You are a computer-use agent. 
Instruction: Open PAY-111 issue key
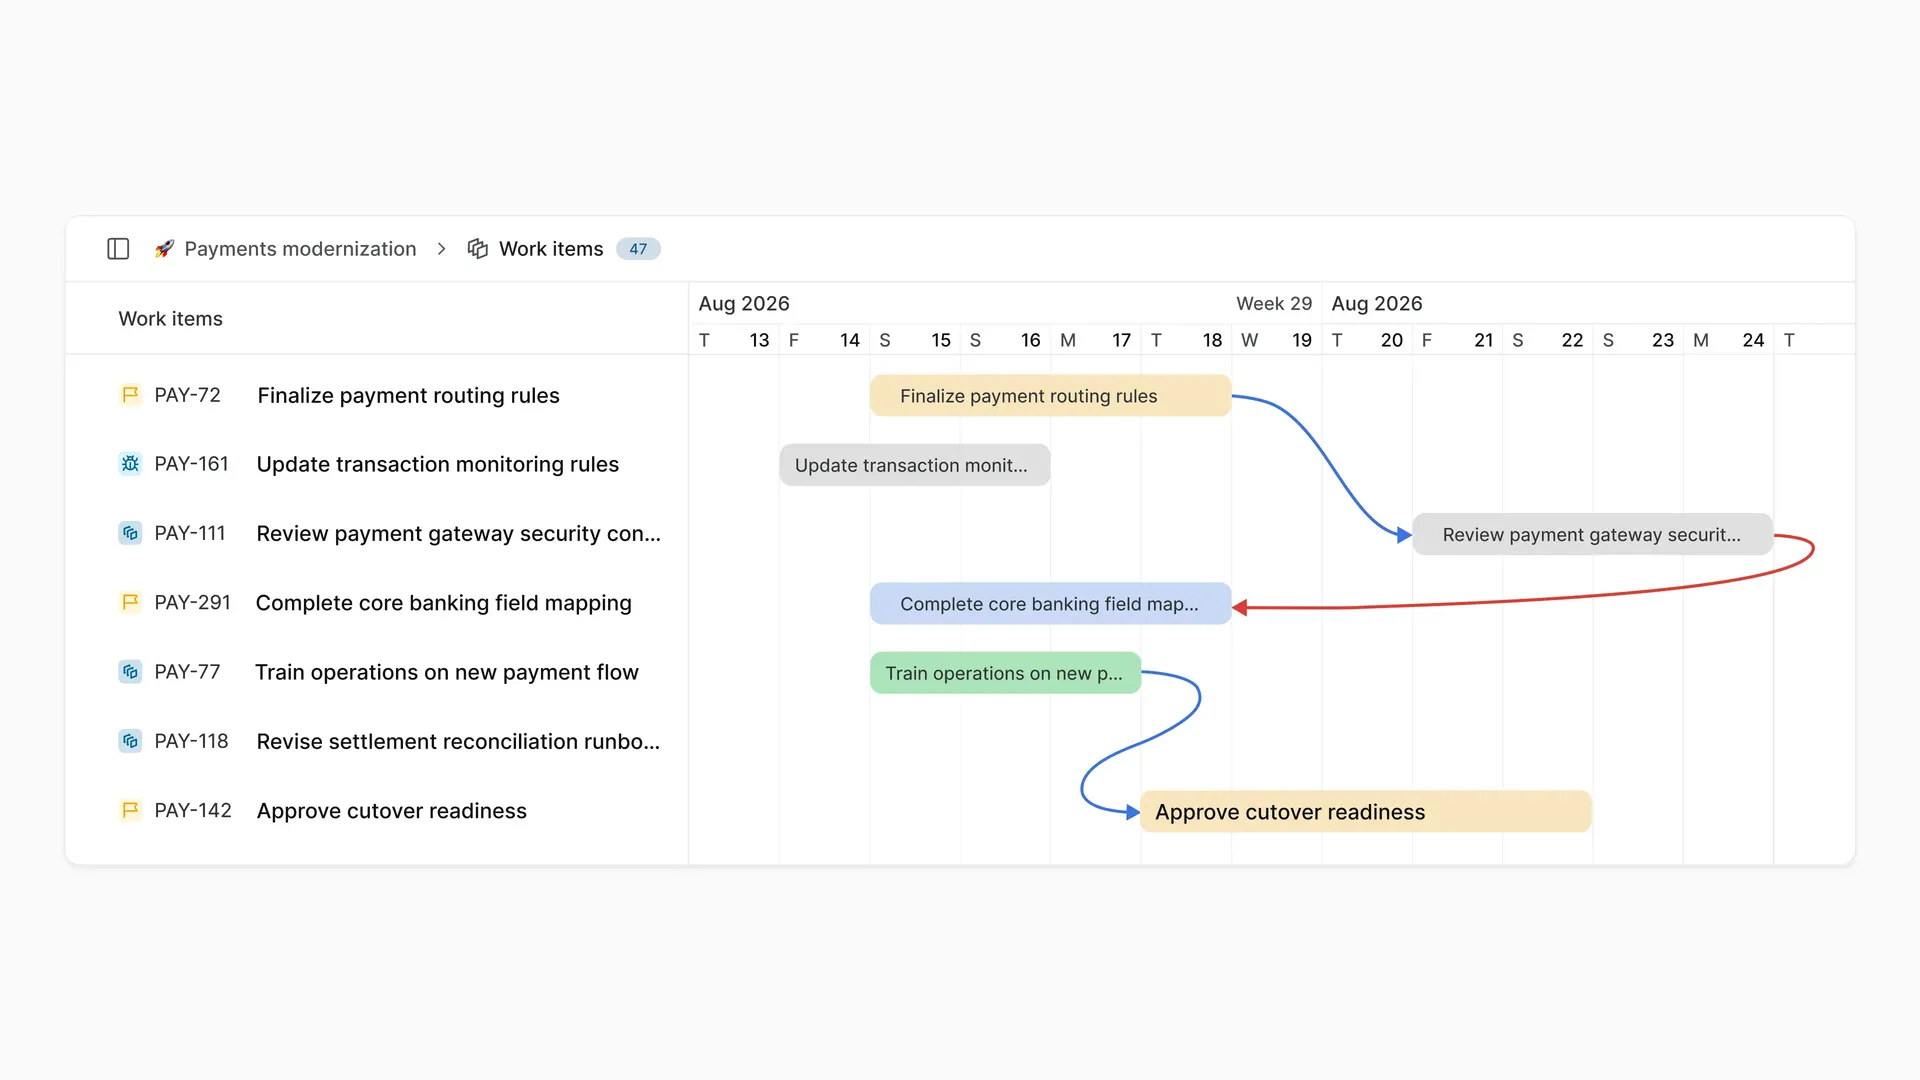190,533
